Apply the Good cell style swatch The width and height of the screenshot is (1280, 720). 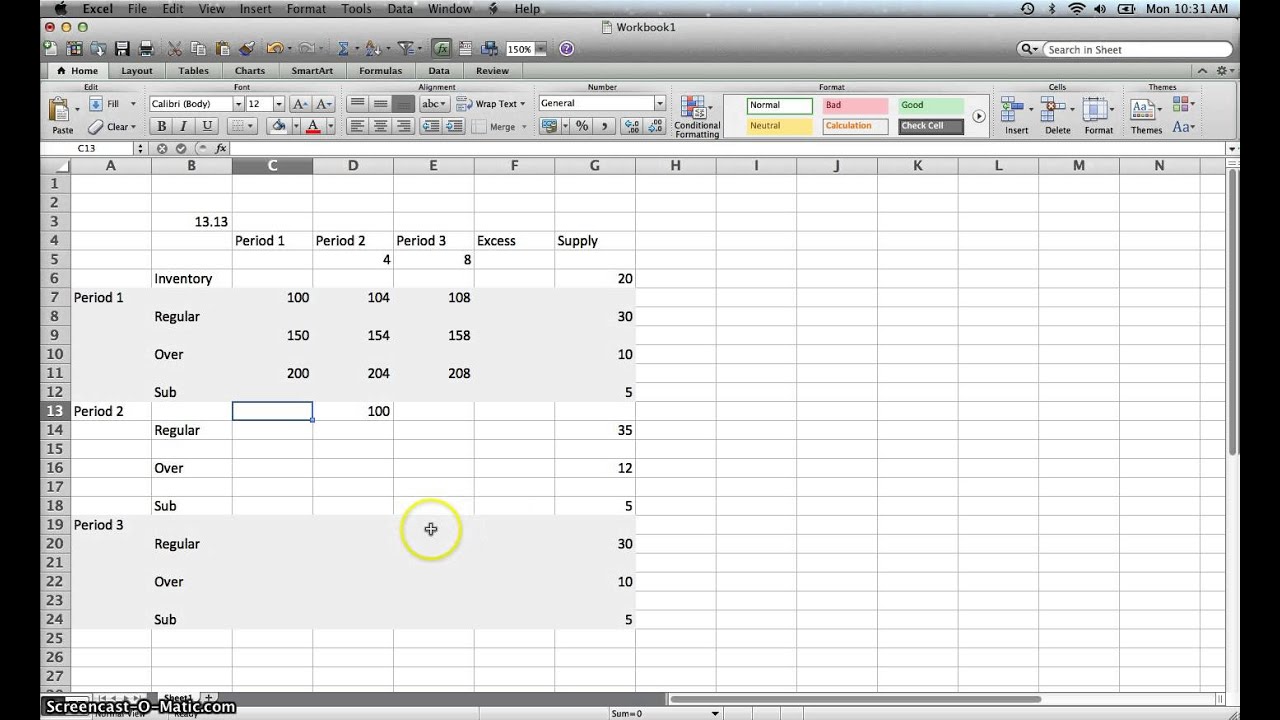930,105
